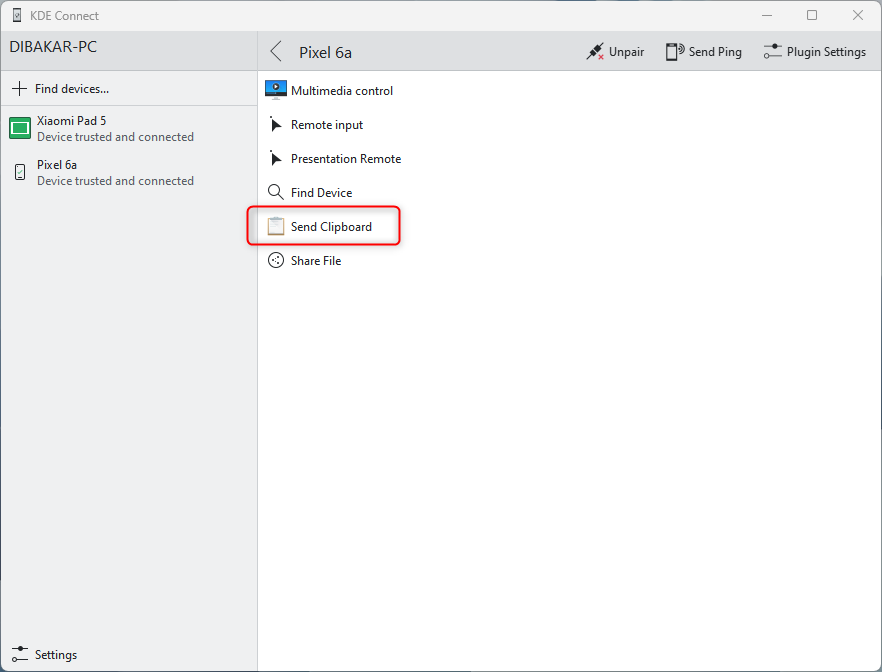Choose the Find Device label

(x=321, y=193)
